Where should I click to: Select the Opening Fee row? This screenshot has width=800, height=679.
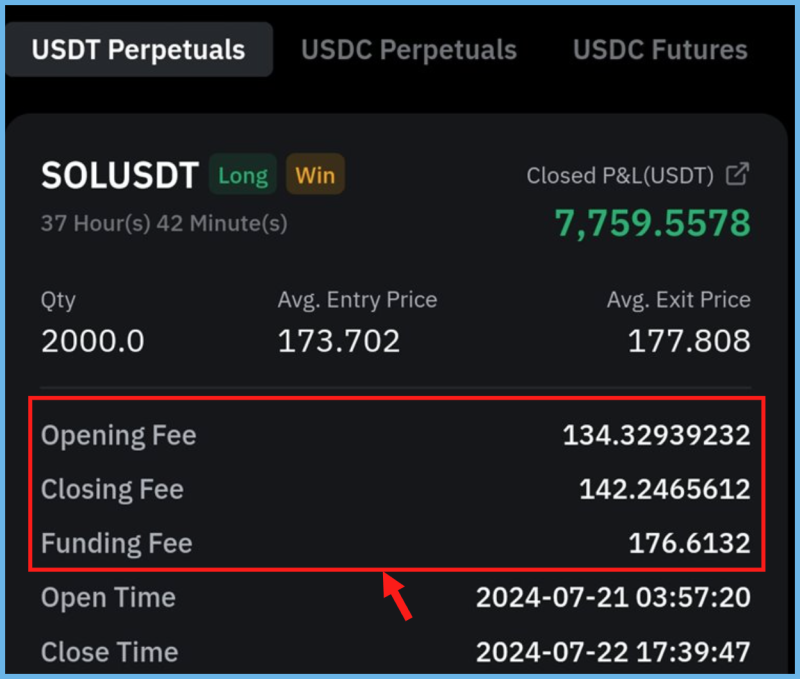pos(396,435)
